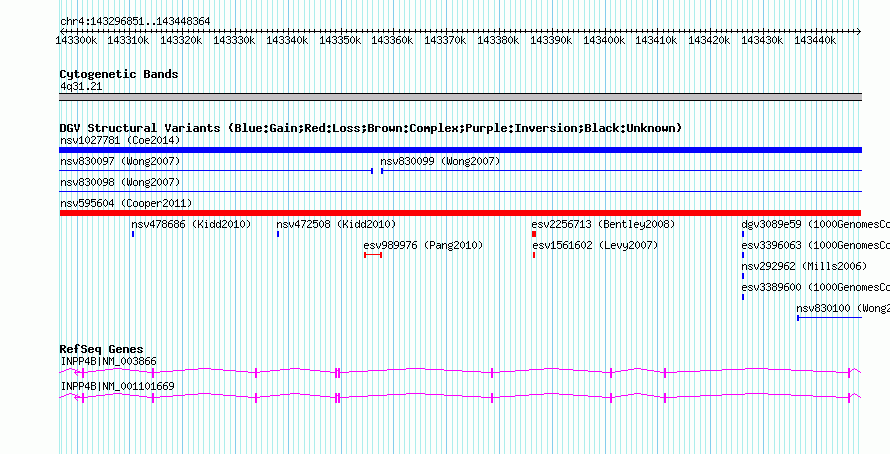The height and width of the screenshot is (454, 890).
Task: Open the INPP4B|NM_003866 gene label
Action: pyautogui.click(x=108, y=361)
